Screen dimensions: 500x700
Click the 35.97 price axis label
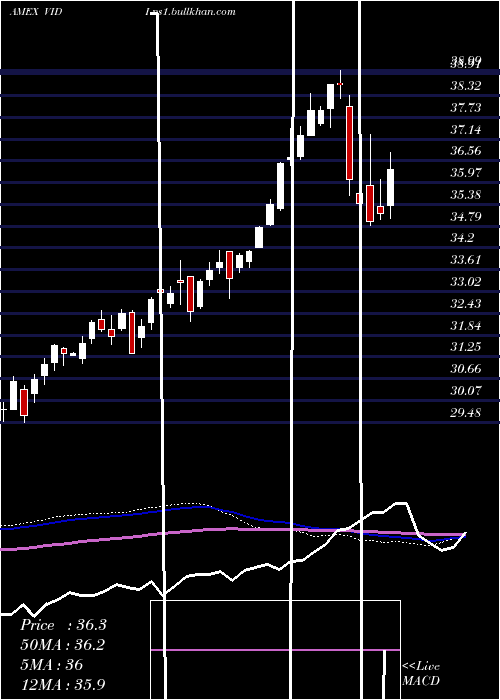pyautogui.click(x=466, y=173)
